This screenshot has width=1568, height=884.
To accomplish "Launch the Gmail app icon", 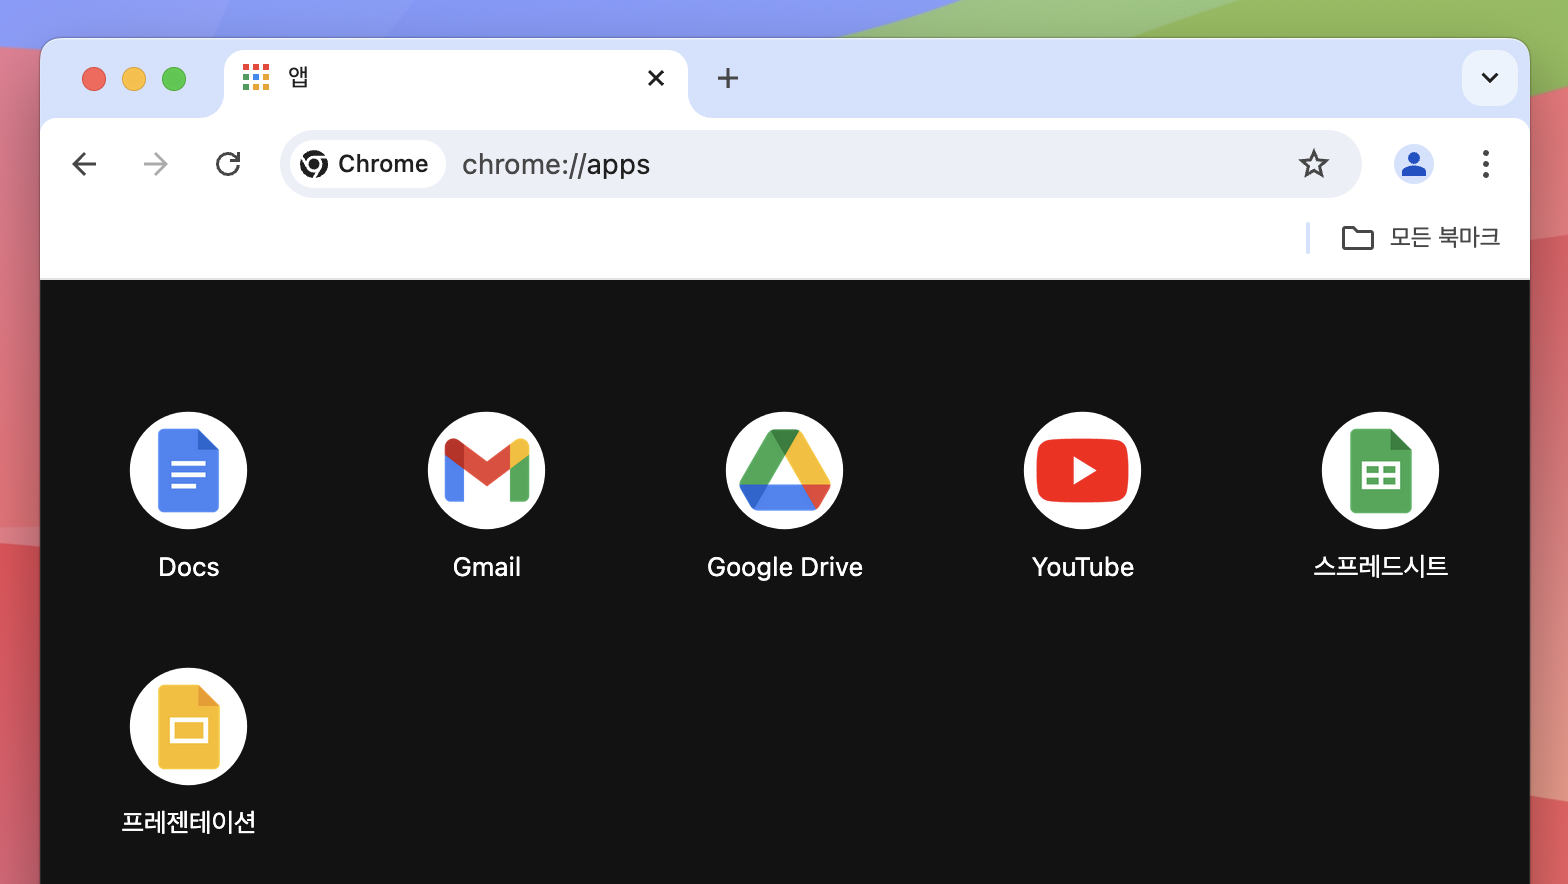I will [x=486, y=470].
